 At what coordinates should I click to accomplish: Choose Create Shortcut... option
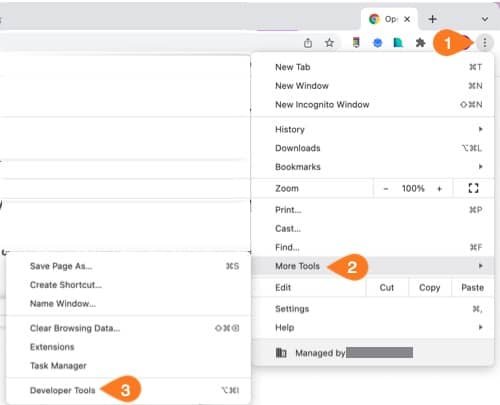(x=128, y=285)
